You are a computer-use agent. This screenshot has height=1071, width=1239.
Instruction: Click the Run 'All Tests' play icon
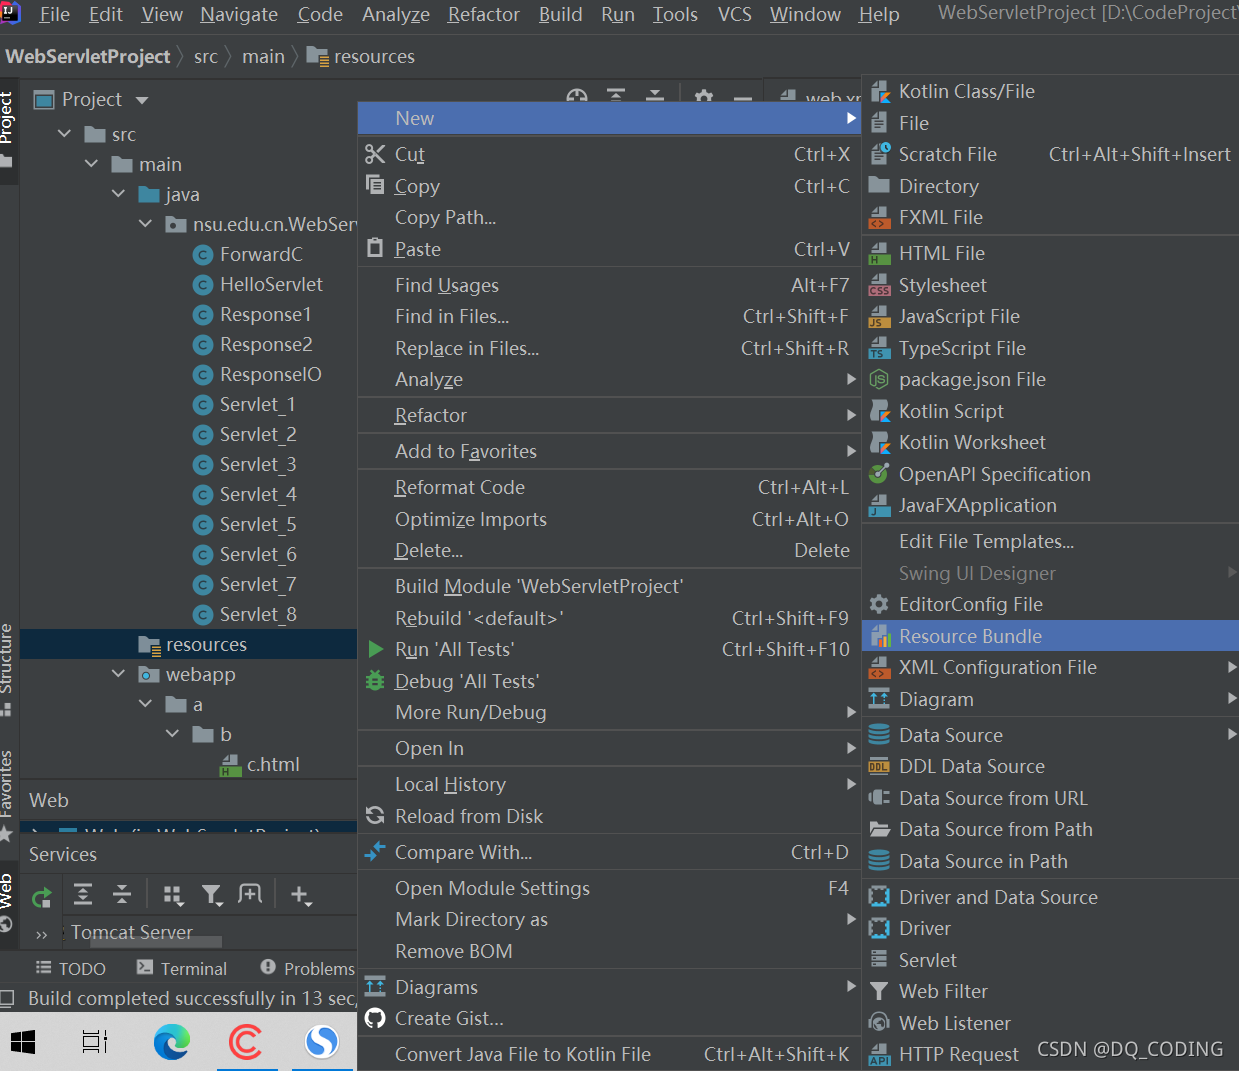click(376, 649)
